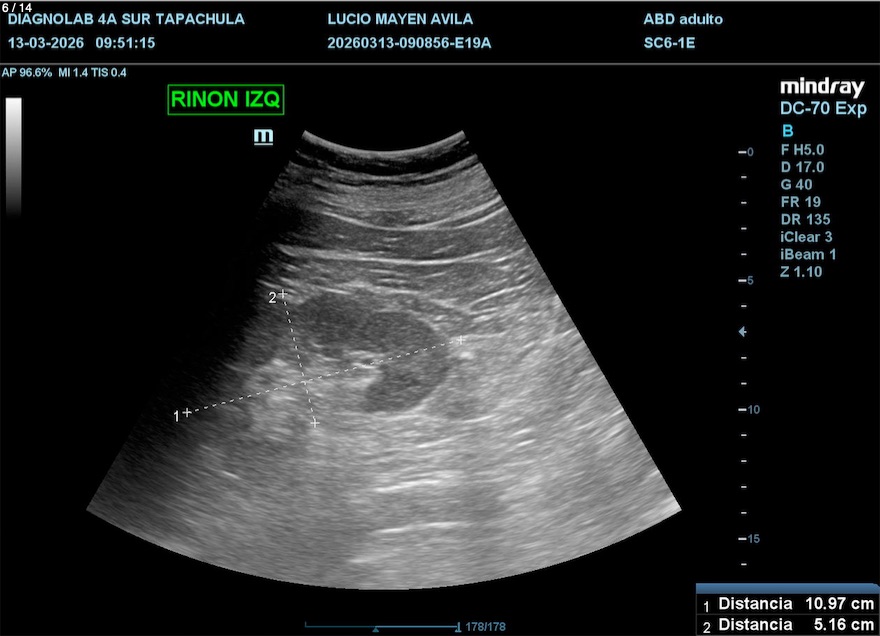This screenshot has width=880, height=636.
Task: Select the right end cross of caliper 1
Action: (x=461, y=340)
